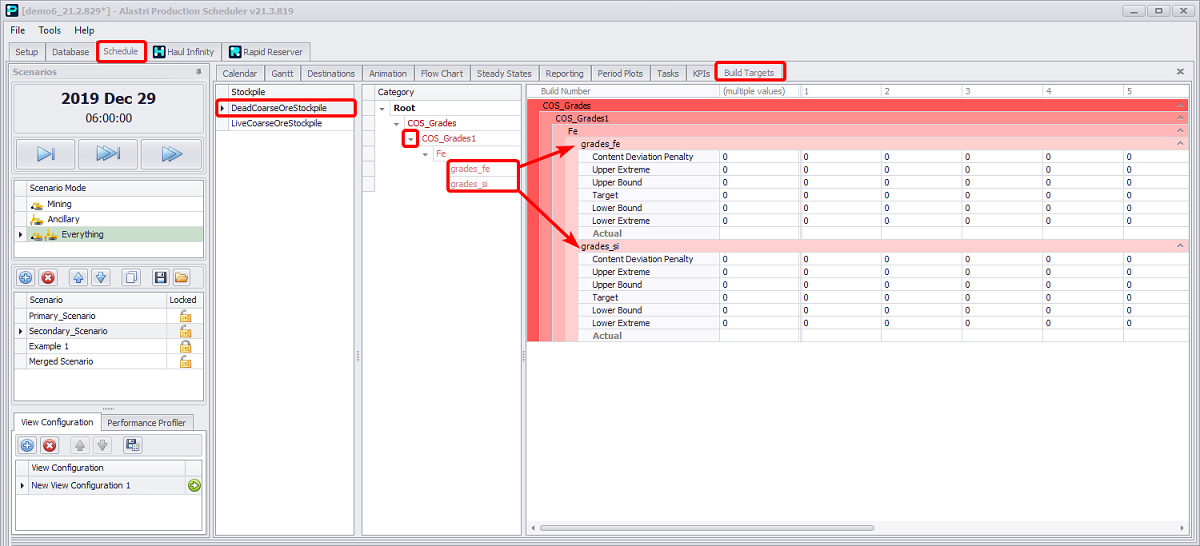Viewport: 1200px width, 546px height.
Task: Move scenario up with the up arrow icon
Action: click(x=80, y=277)
